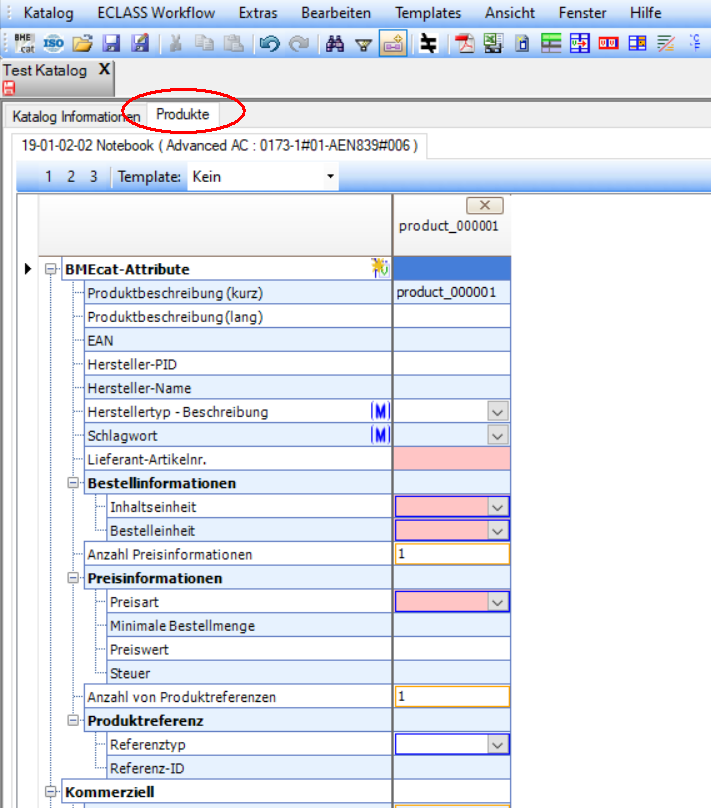
Task: Open the Inhaltseinheit dropdown
Action: 497,507
